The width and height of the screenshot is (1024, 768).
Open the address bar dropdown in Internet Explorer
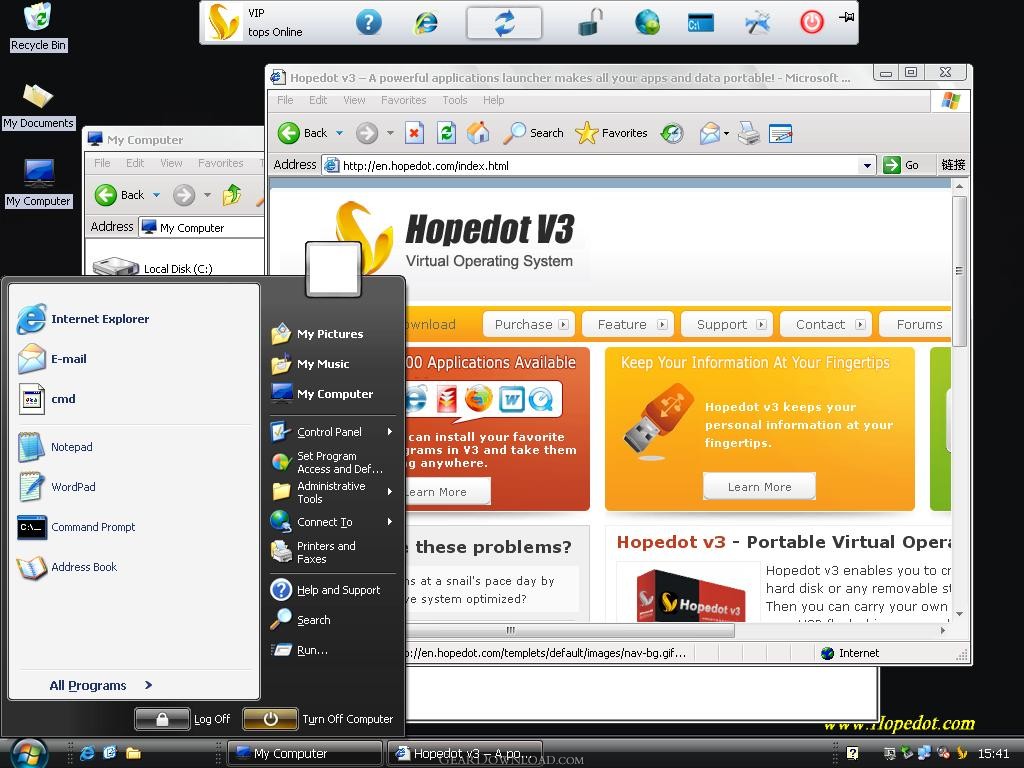tap(867, 166)
